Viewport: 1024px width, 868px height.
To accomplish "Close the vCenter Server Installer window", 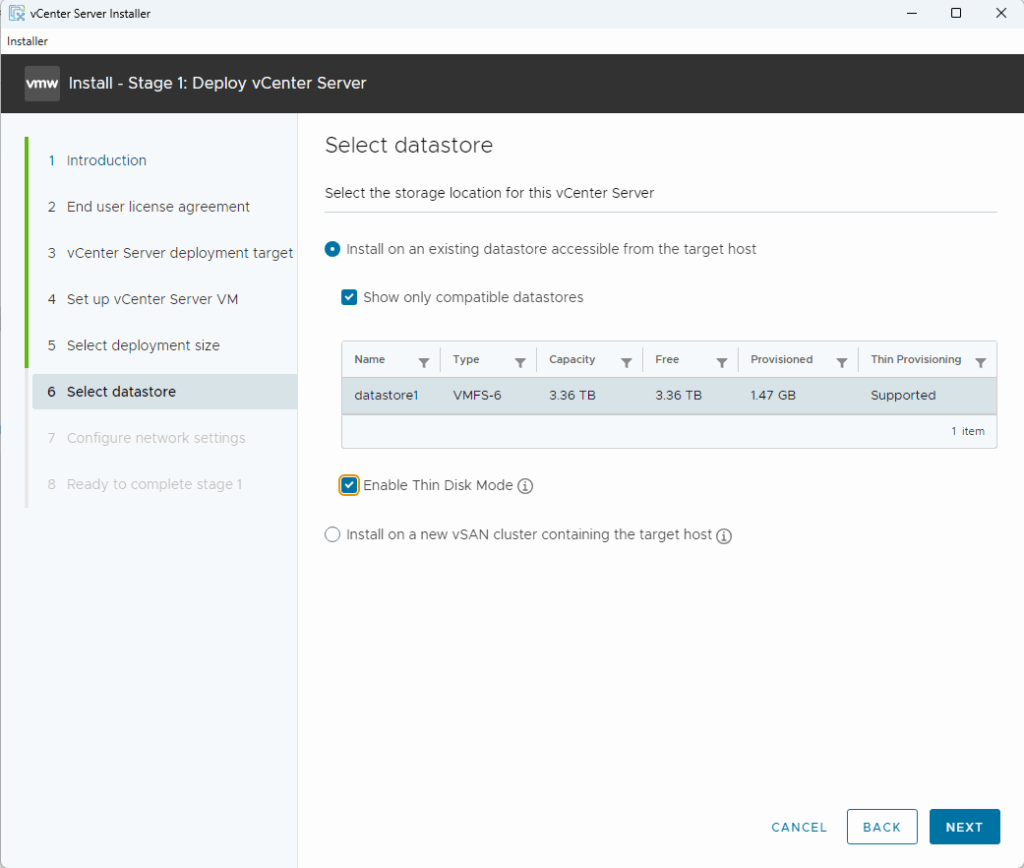I will pos(1000,13).
